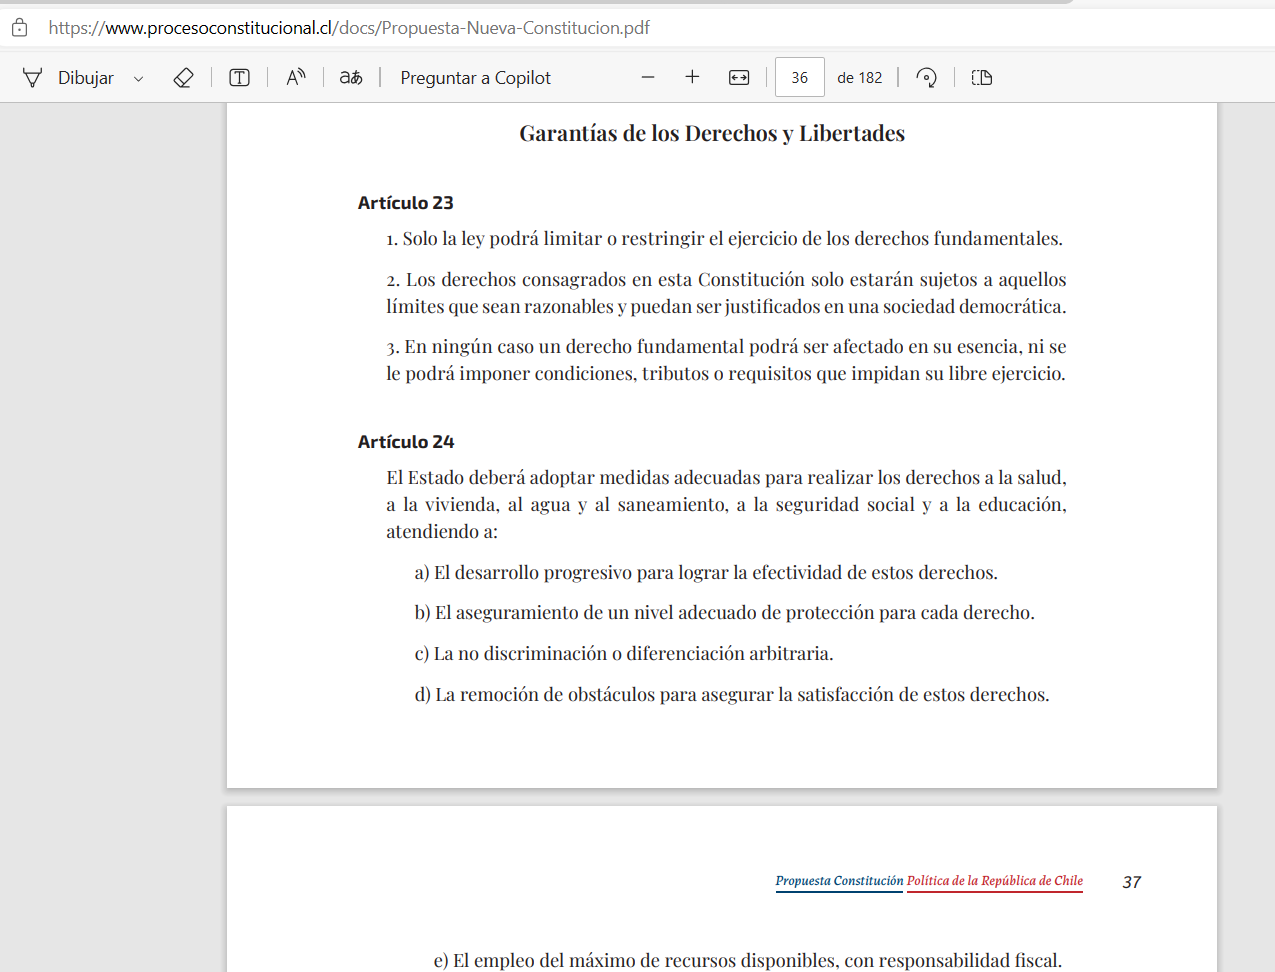
Task: Start the read aloud feature
Action: [296, 78]
